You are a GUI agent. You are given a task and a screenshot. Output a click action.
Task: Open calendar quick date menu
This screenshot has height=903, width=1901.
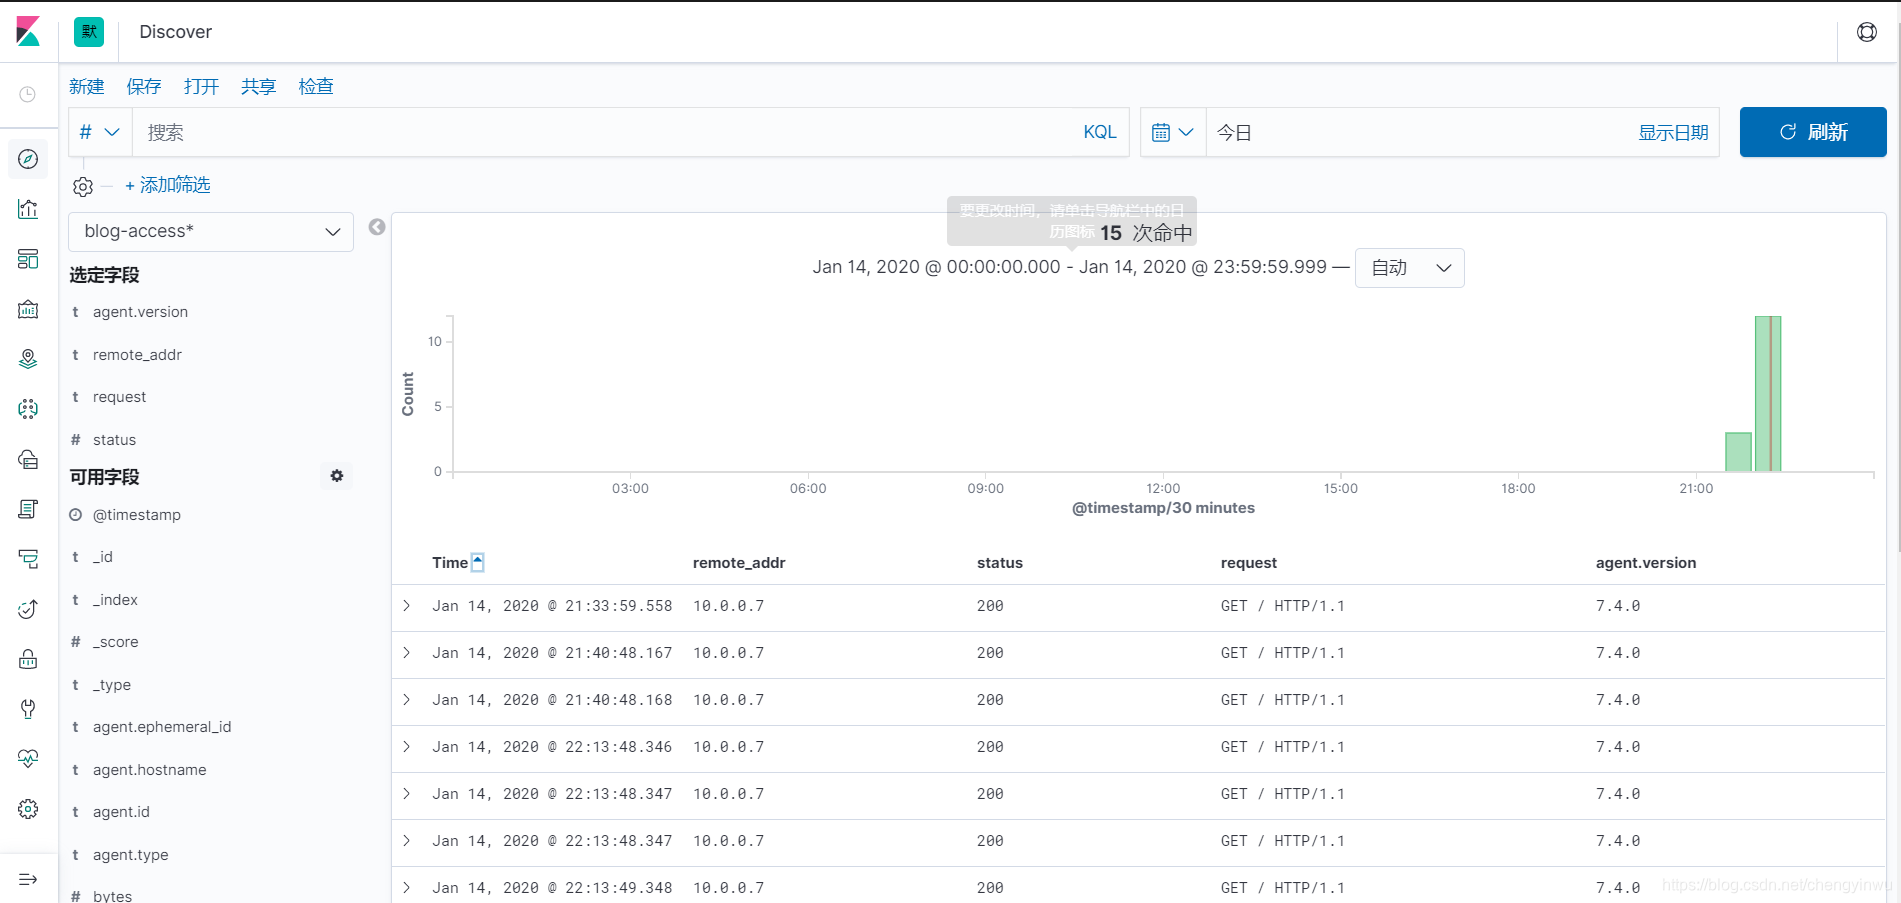click(x=1173, y=132)
